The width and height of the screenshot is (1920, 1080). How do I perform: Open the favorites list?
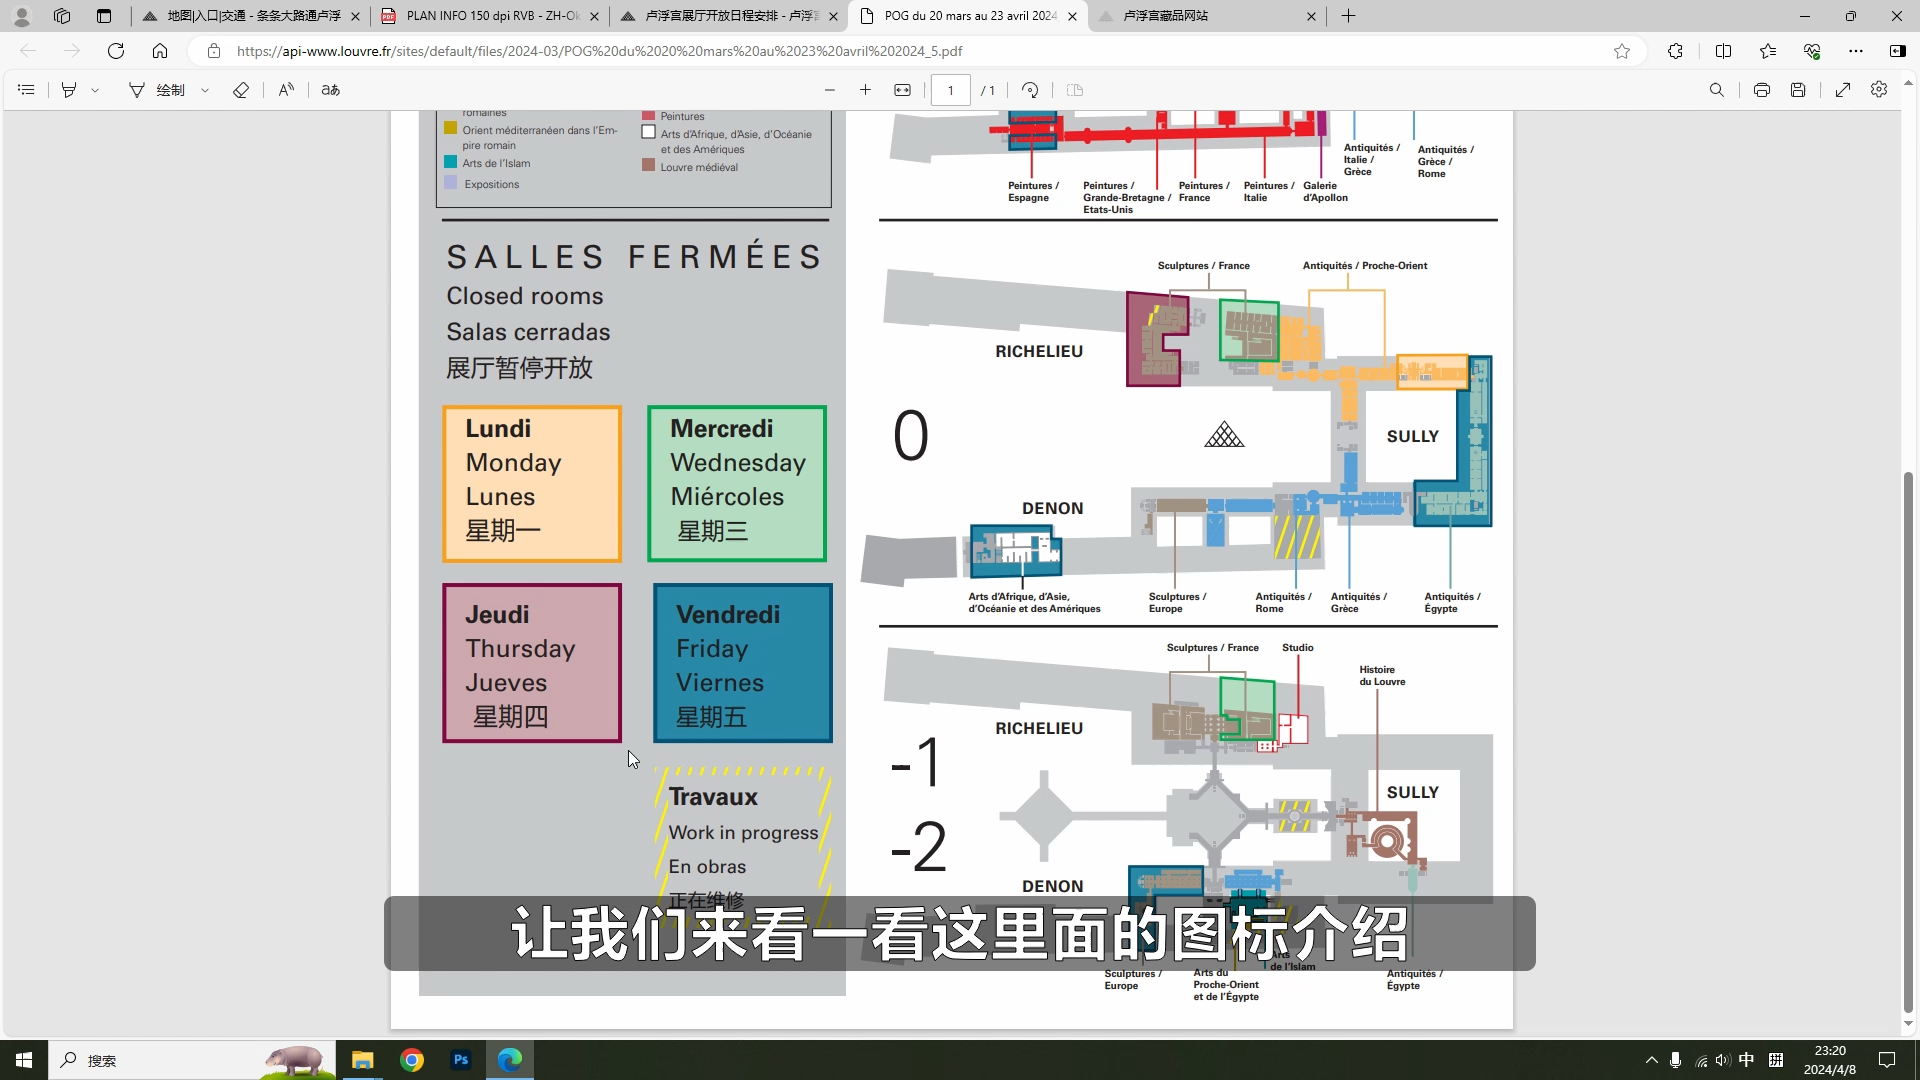[1768, 51]
